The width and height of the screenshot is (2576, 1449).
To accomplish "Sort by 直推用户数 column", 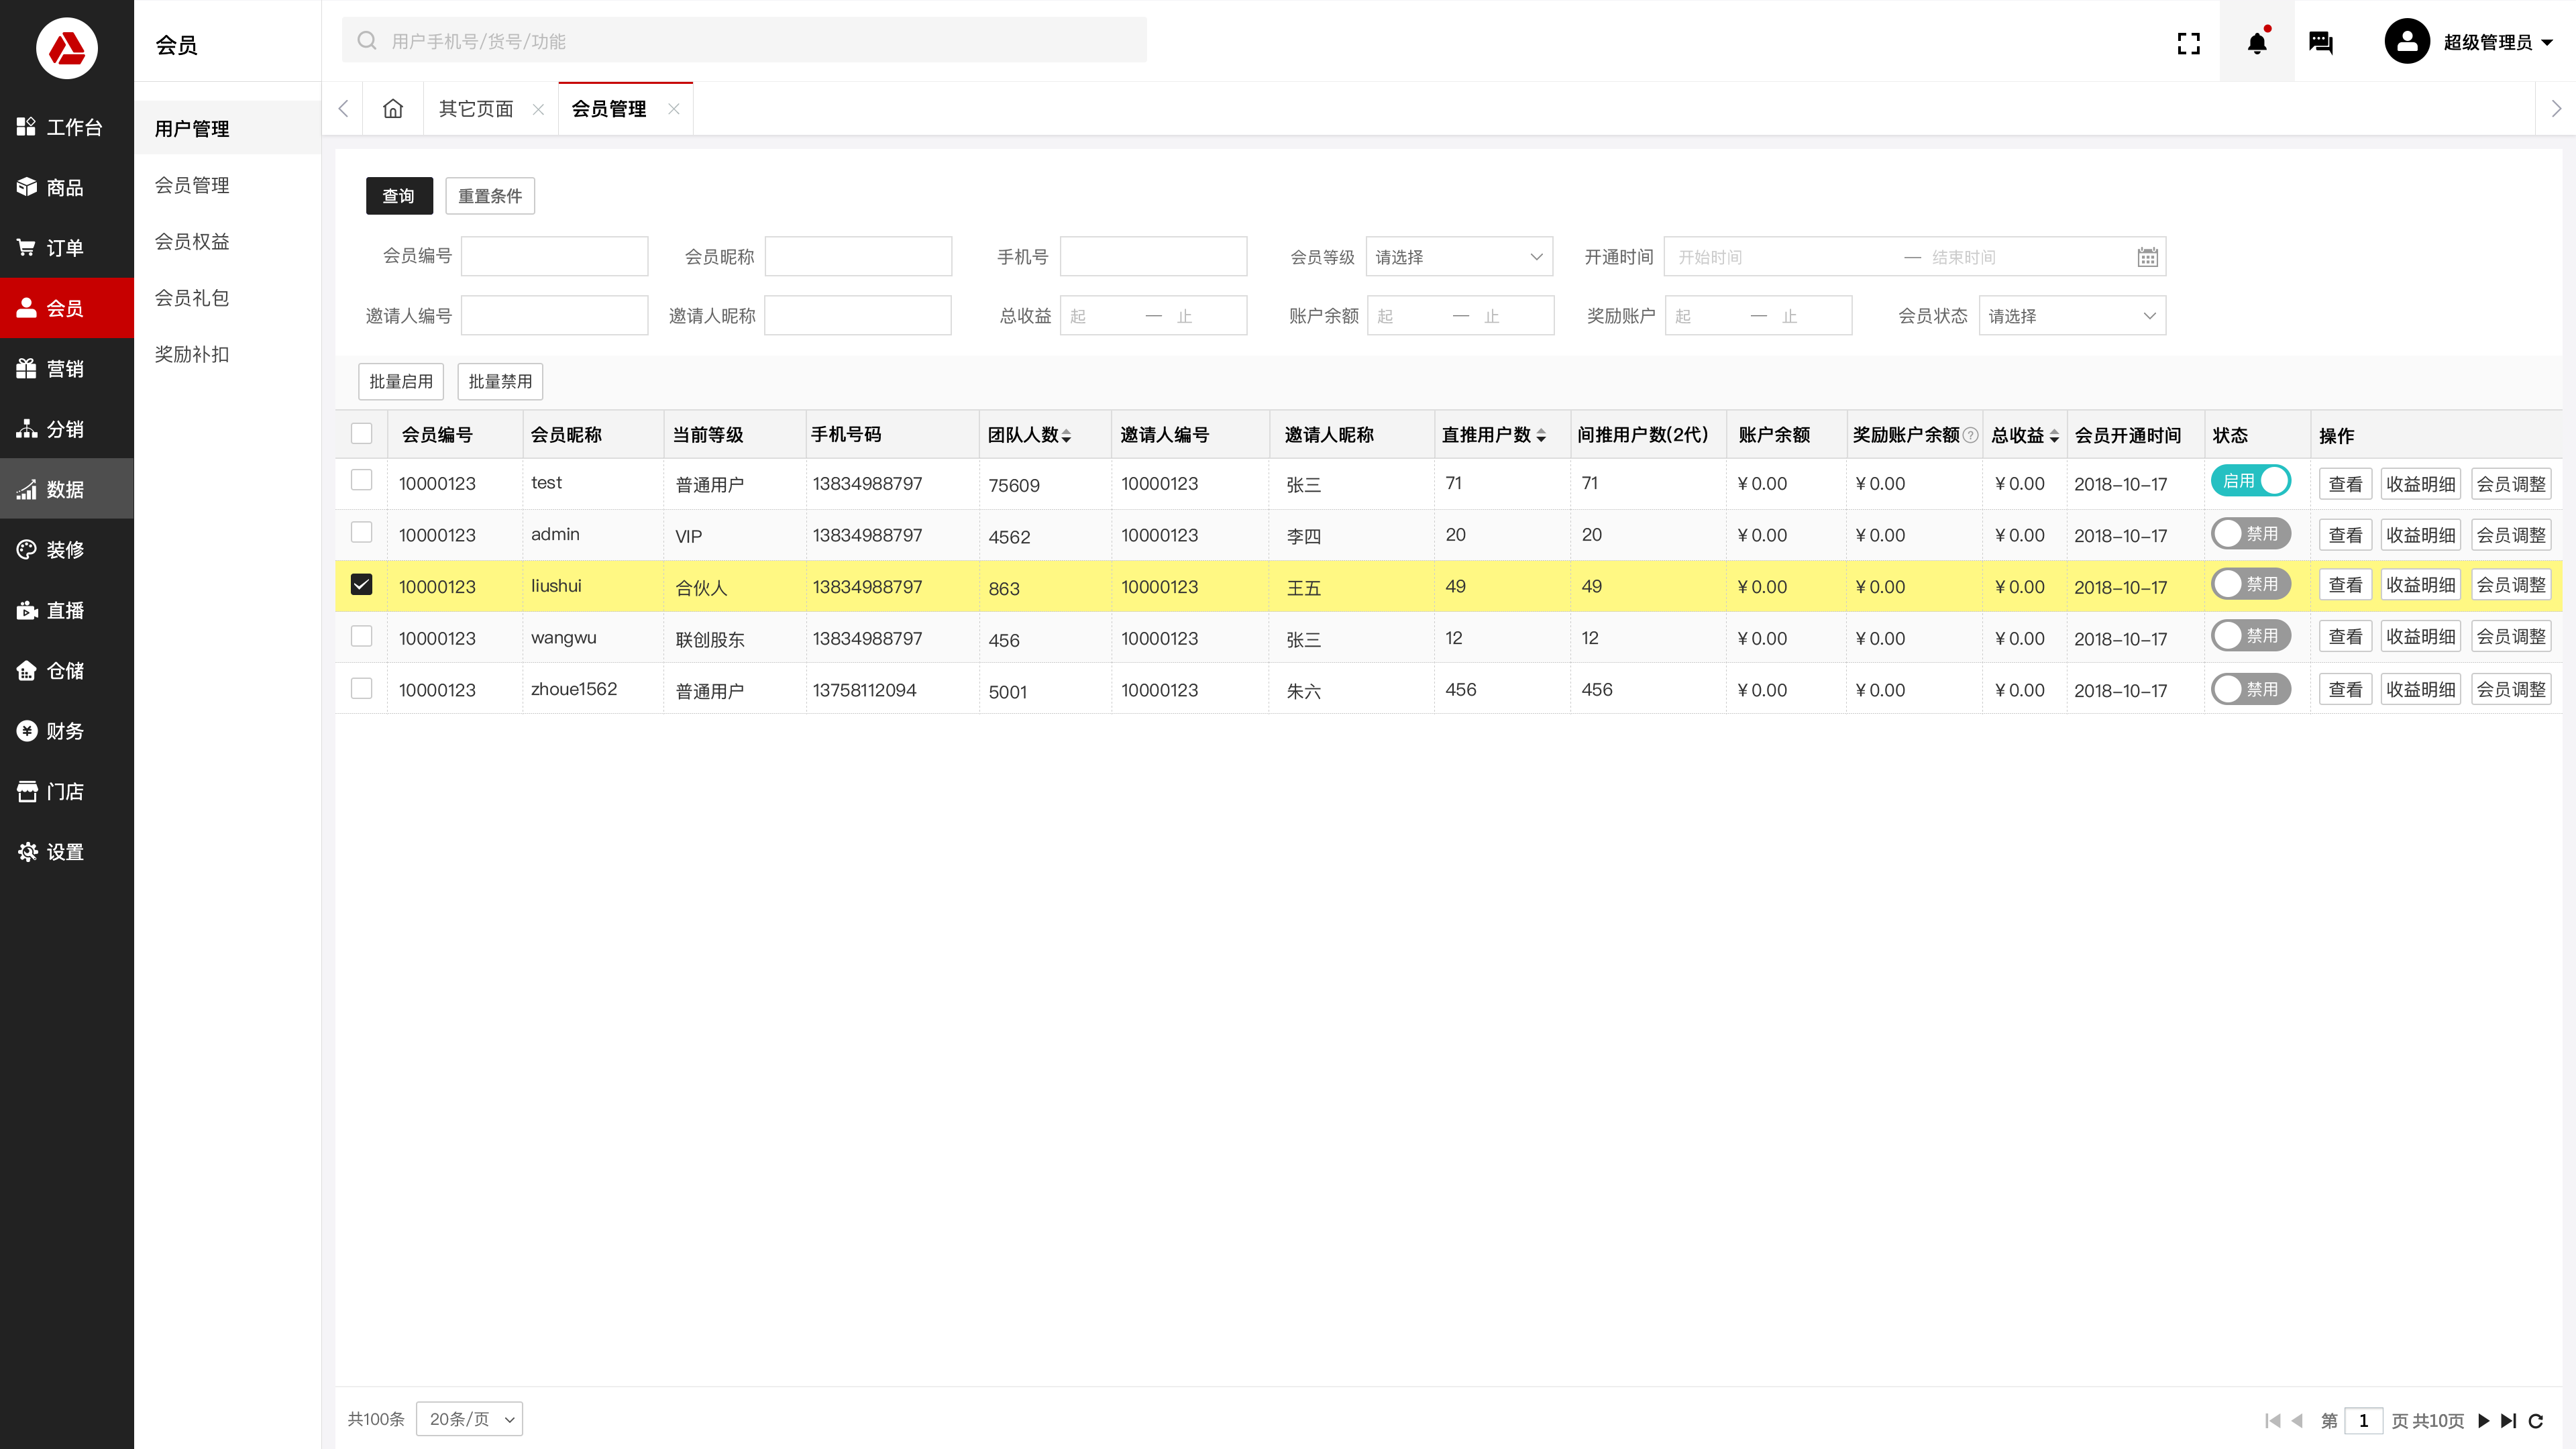I will click(x=1541, y=436).
